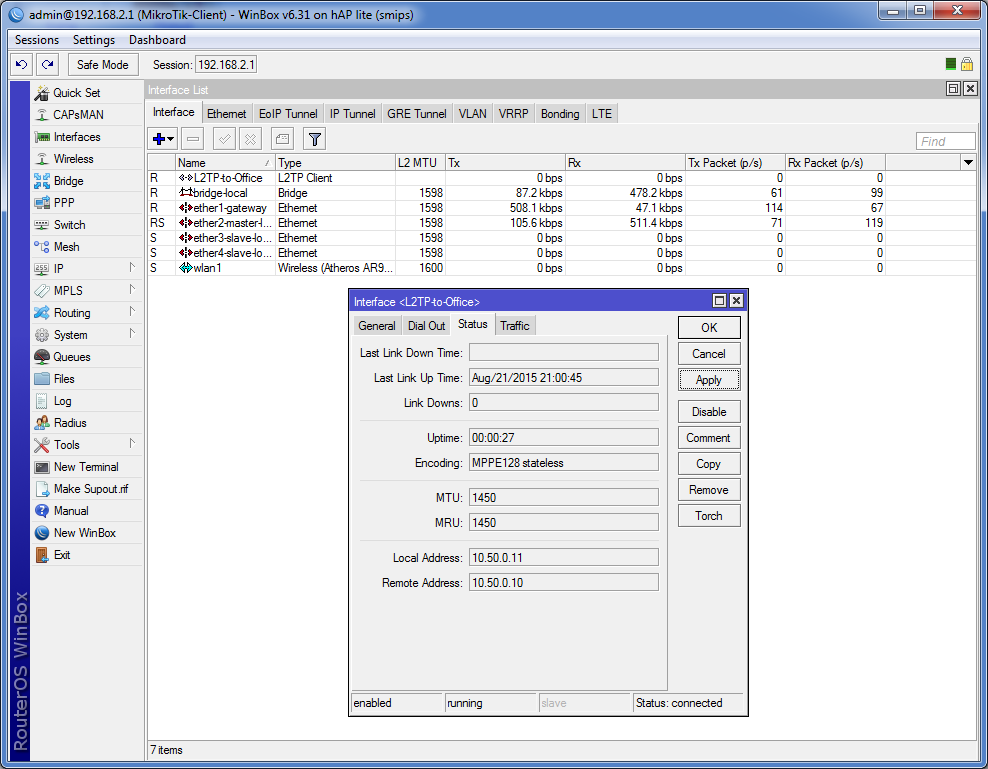Viewport: 988px width, 769px height.
Task: Open the Sessions menu
Action: tap(37, 40)
